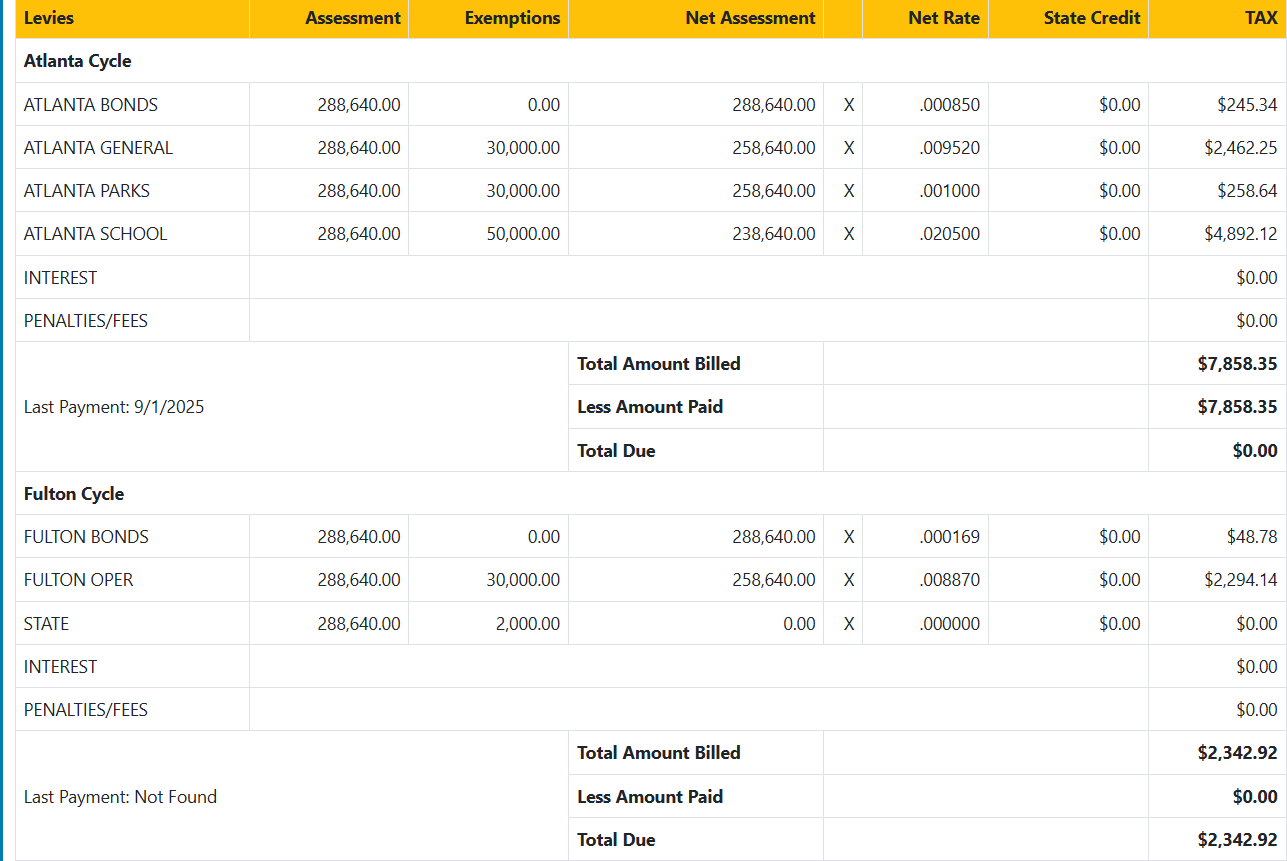Click Last Payment: Not Found text

click(x=120, y=797)
